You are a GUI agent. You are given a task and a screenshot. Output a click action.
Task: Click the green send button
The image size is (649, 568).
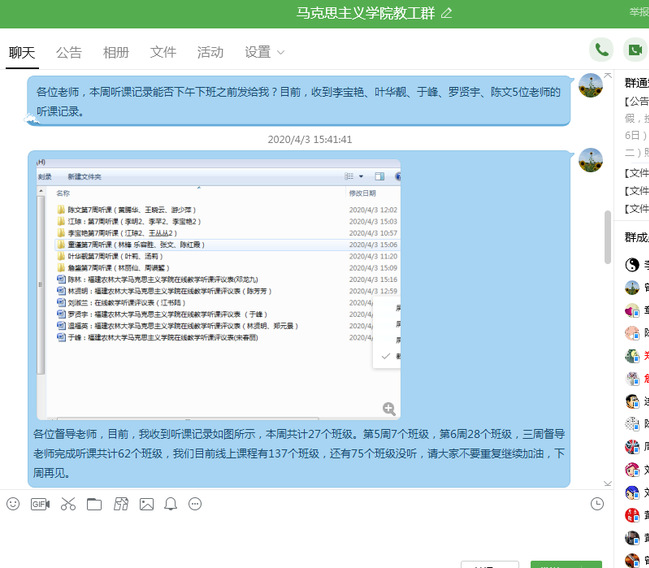566,563
